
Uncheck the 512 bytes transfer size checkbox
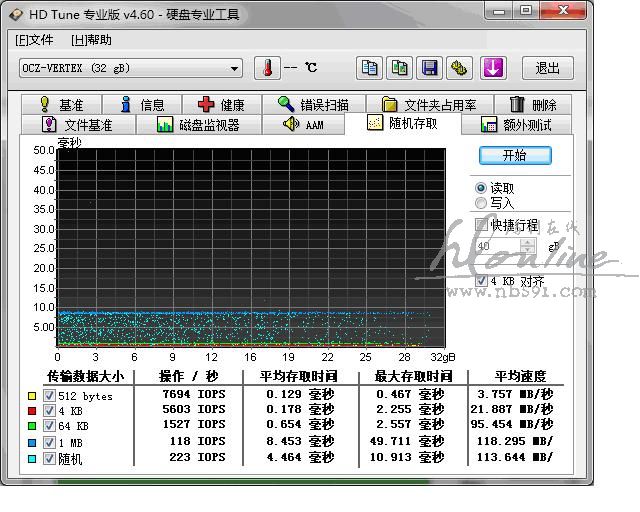[x=49, y=396]
